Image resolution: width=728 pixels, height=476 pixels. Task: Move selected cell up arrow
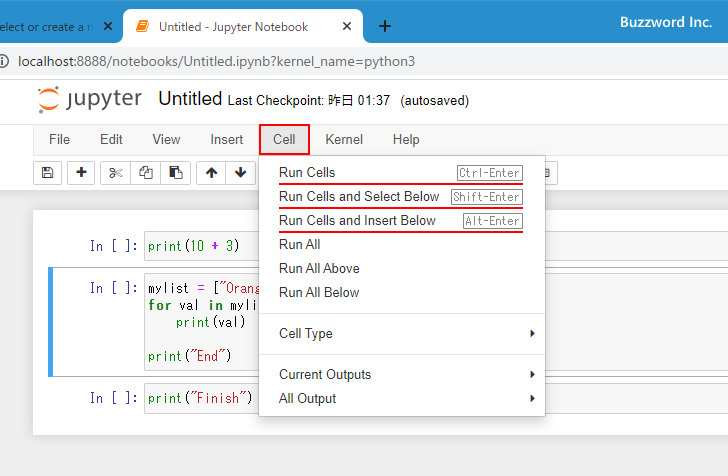pos(211,173)
